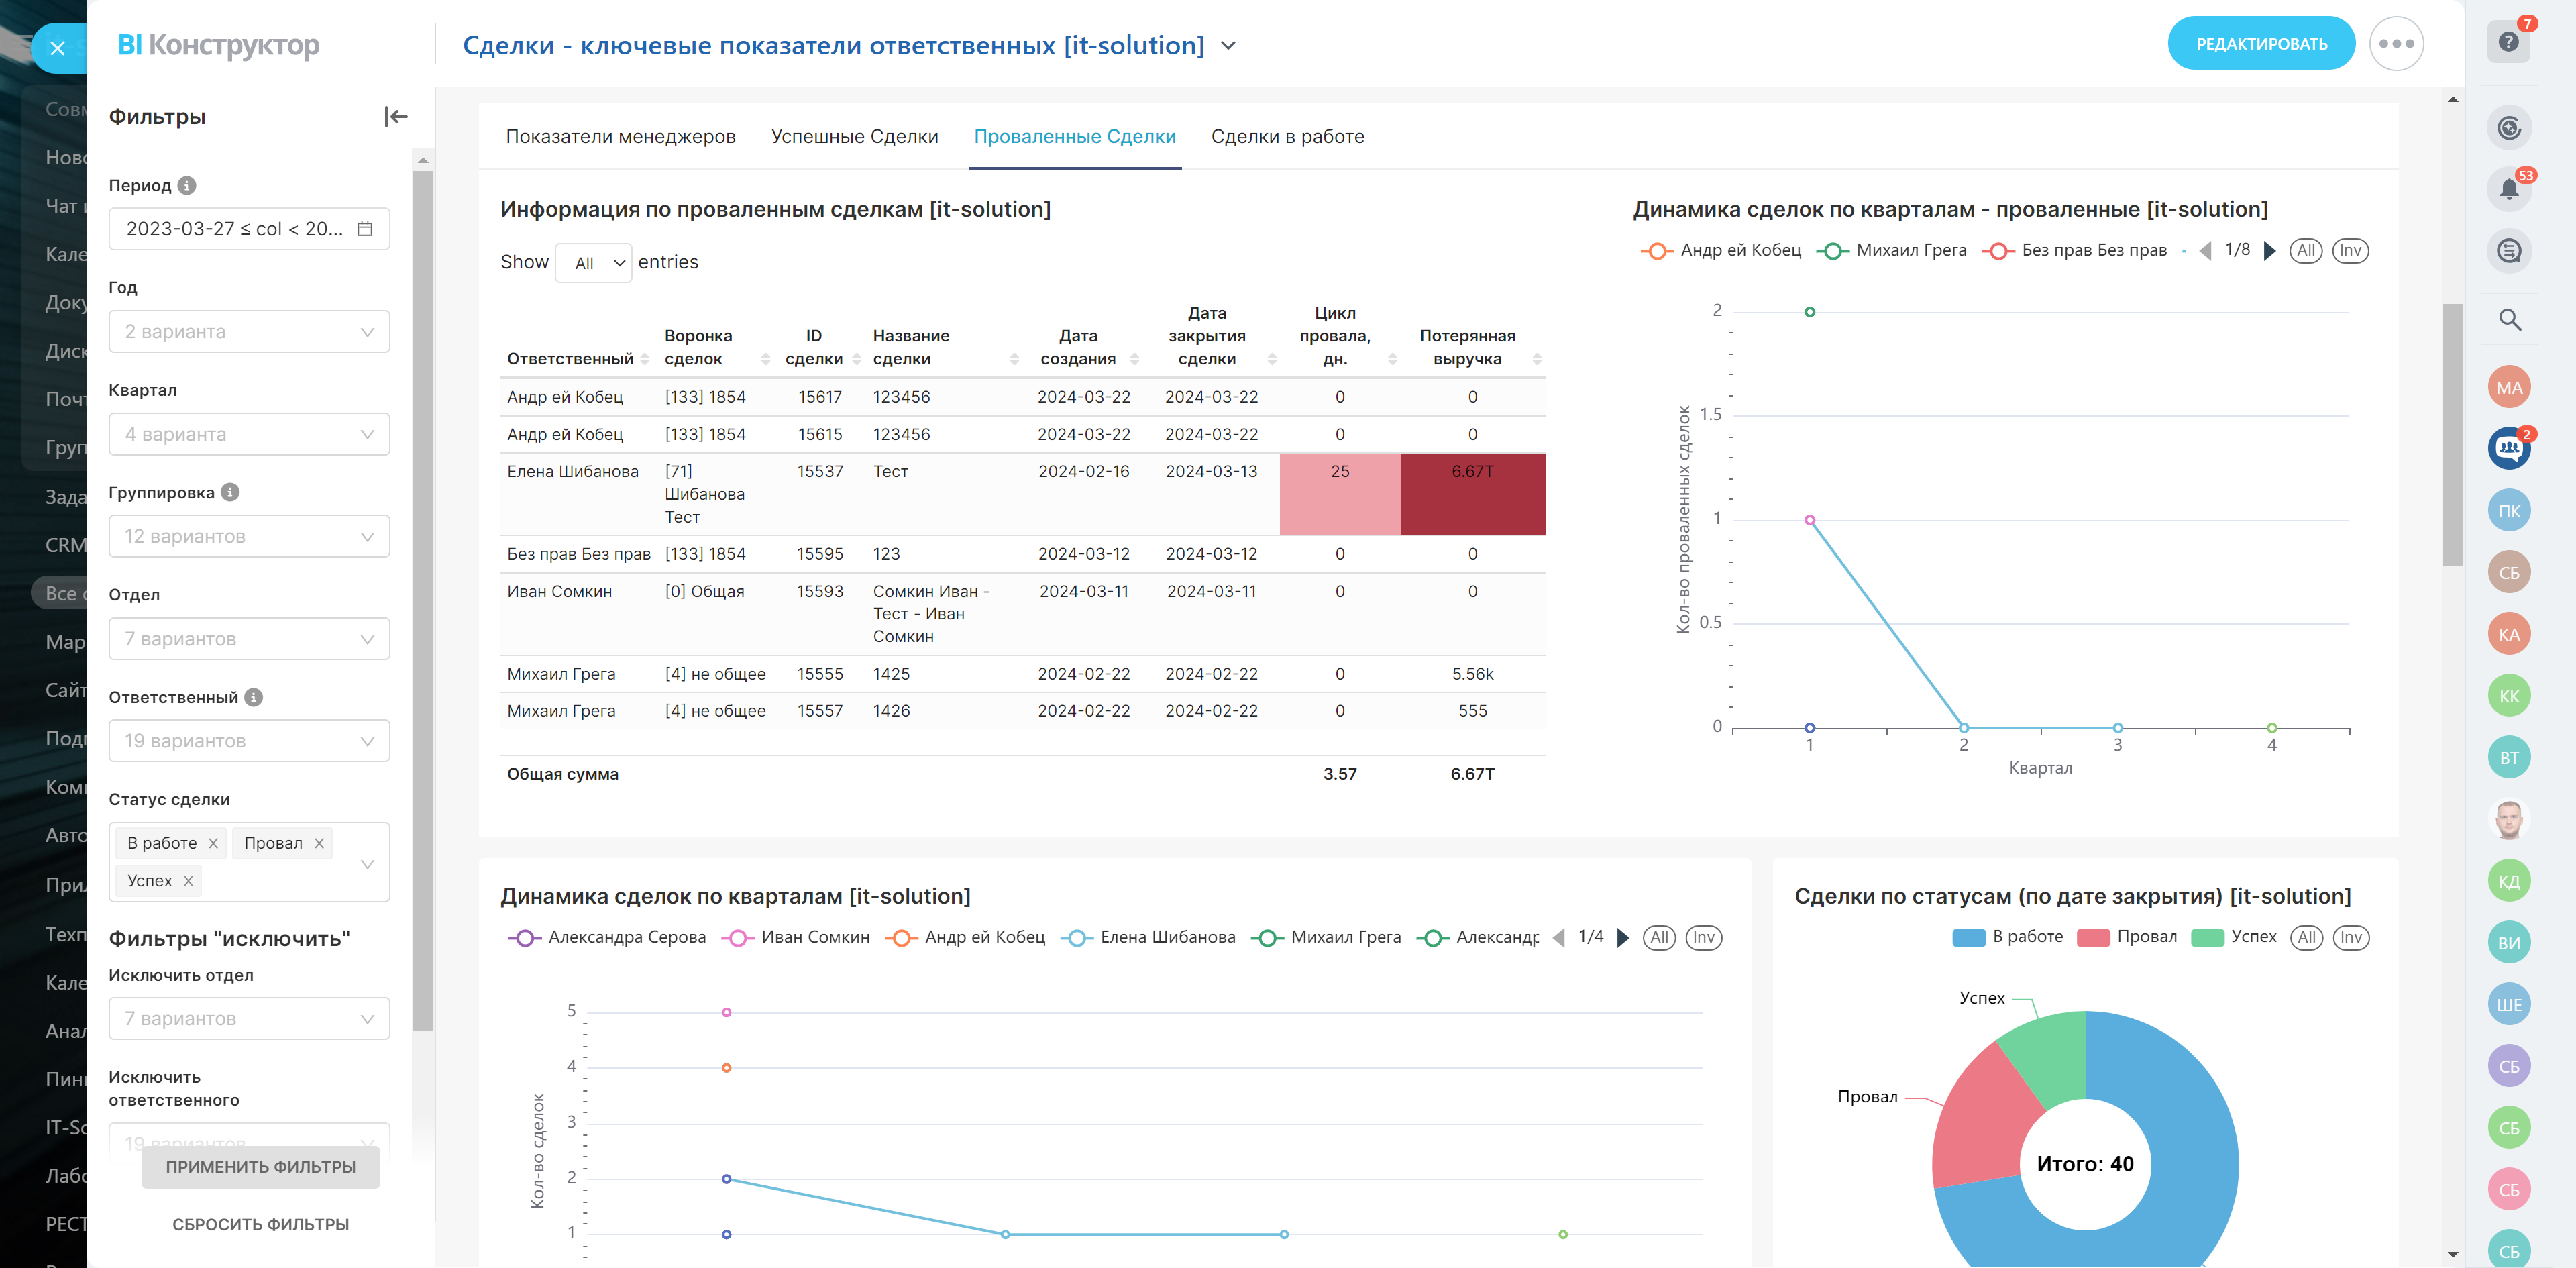Viewport: 2576px width, 1268px height.
Task: Go to next legend page in failed deals chart
Action: coord(2270,251)
